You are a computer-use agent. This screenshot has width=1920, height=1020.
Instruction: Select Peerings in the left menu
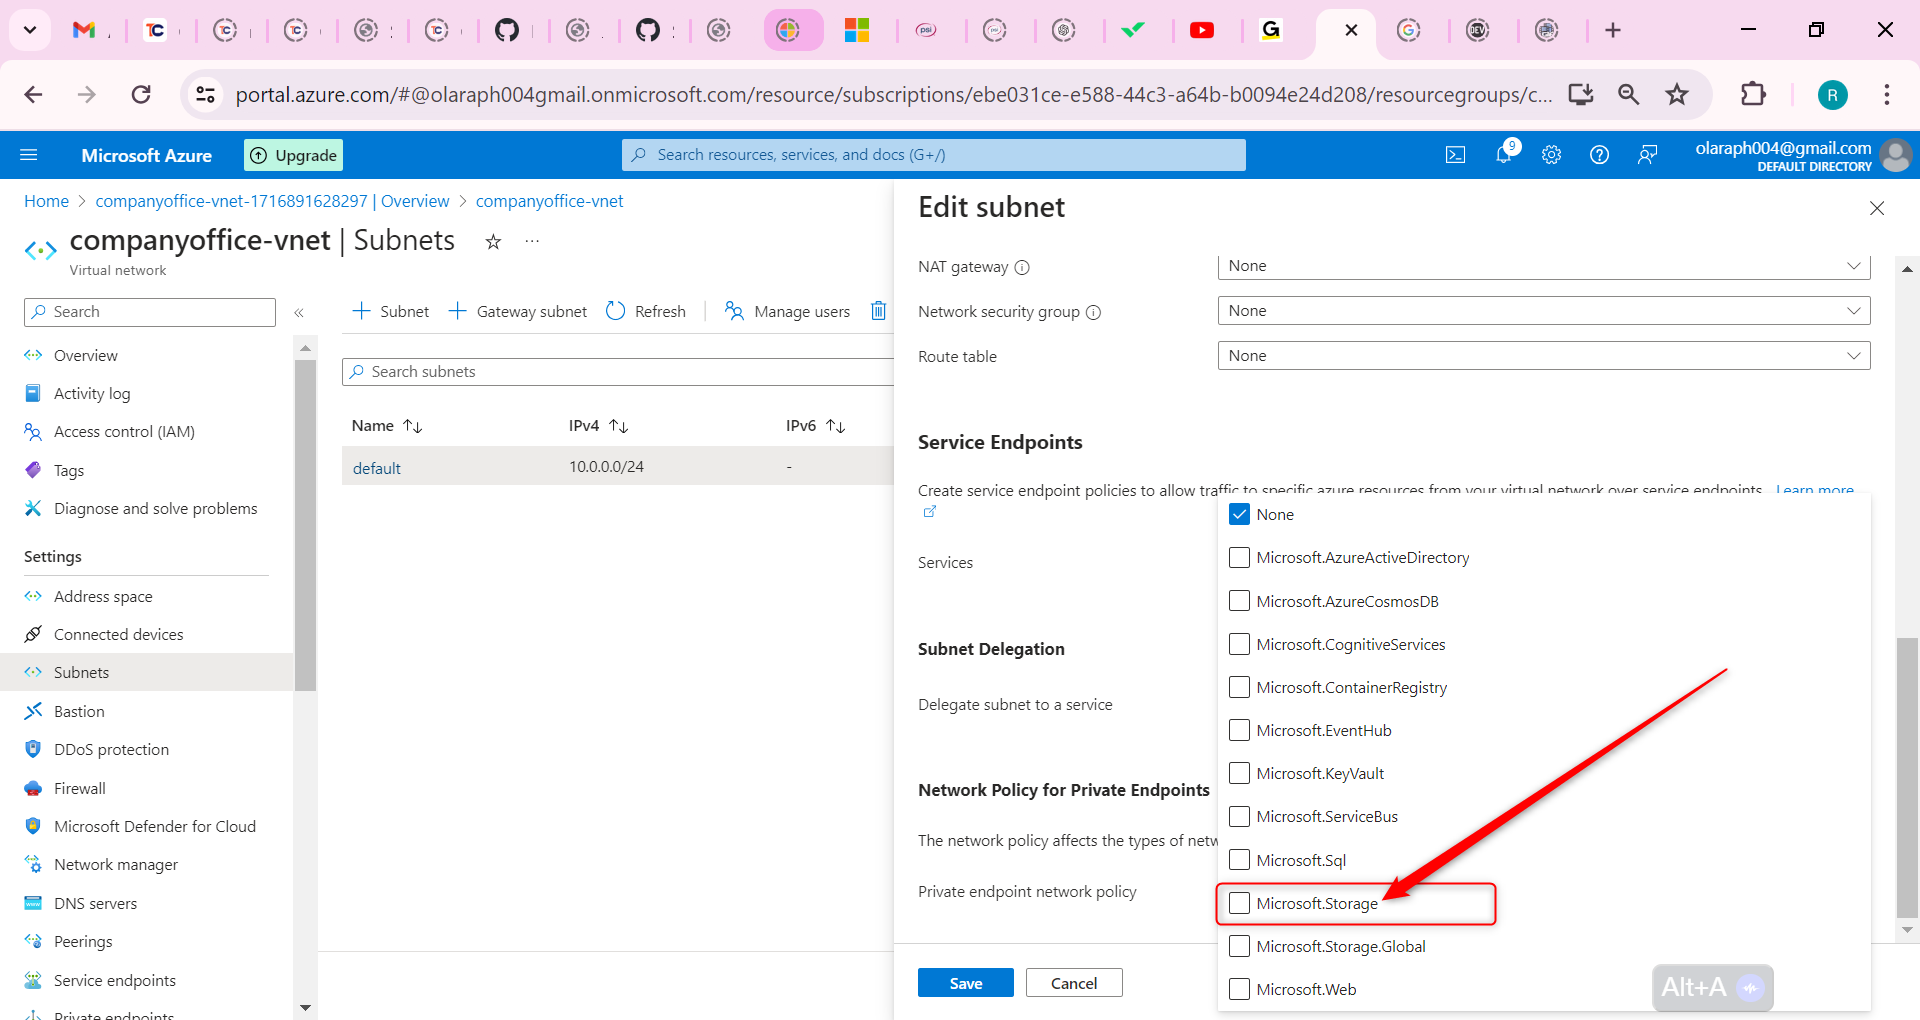(83, 941)
